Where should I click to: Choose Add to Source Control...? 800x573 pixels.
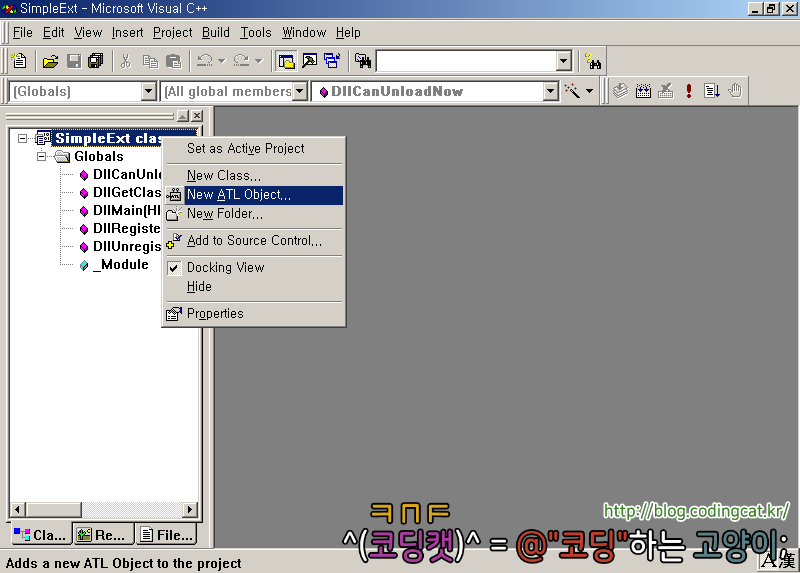coord(254,240)
